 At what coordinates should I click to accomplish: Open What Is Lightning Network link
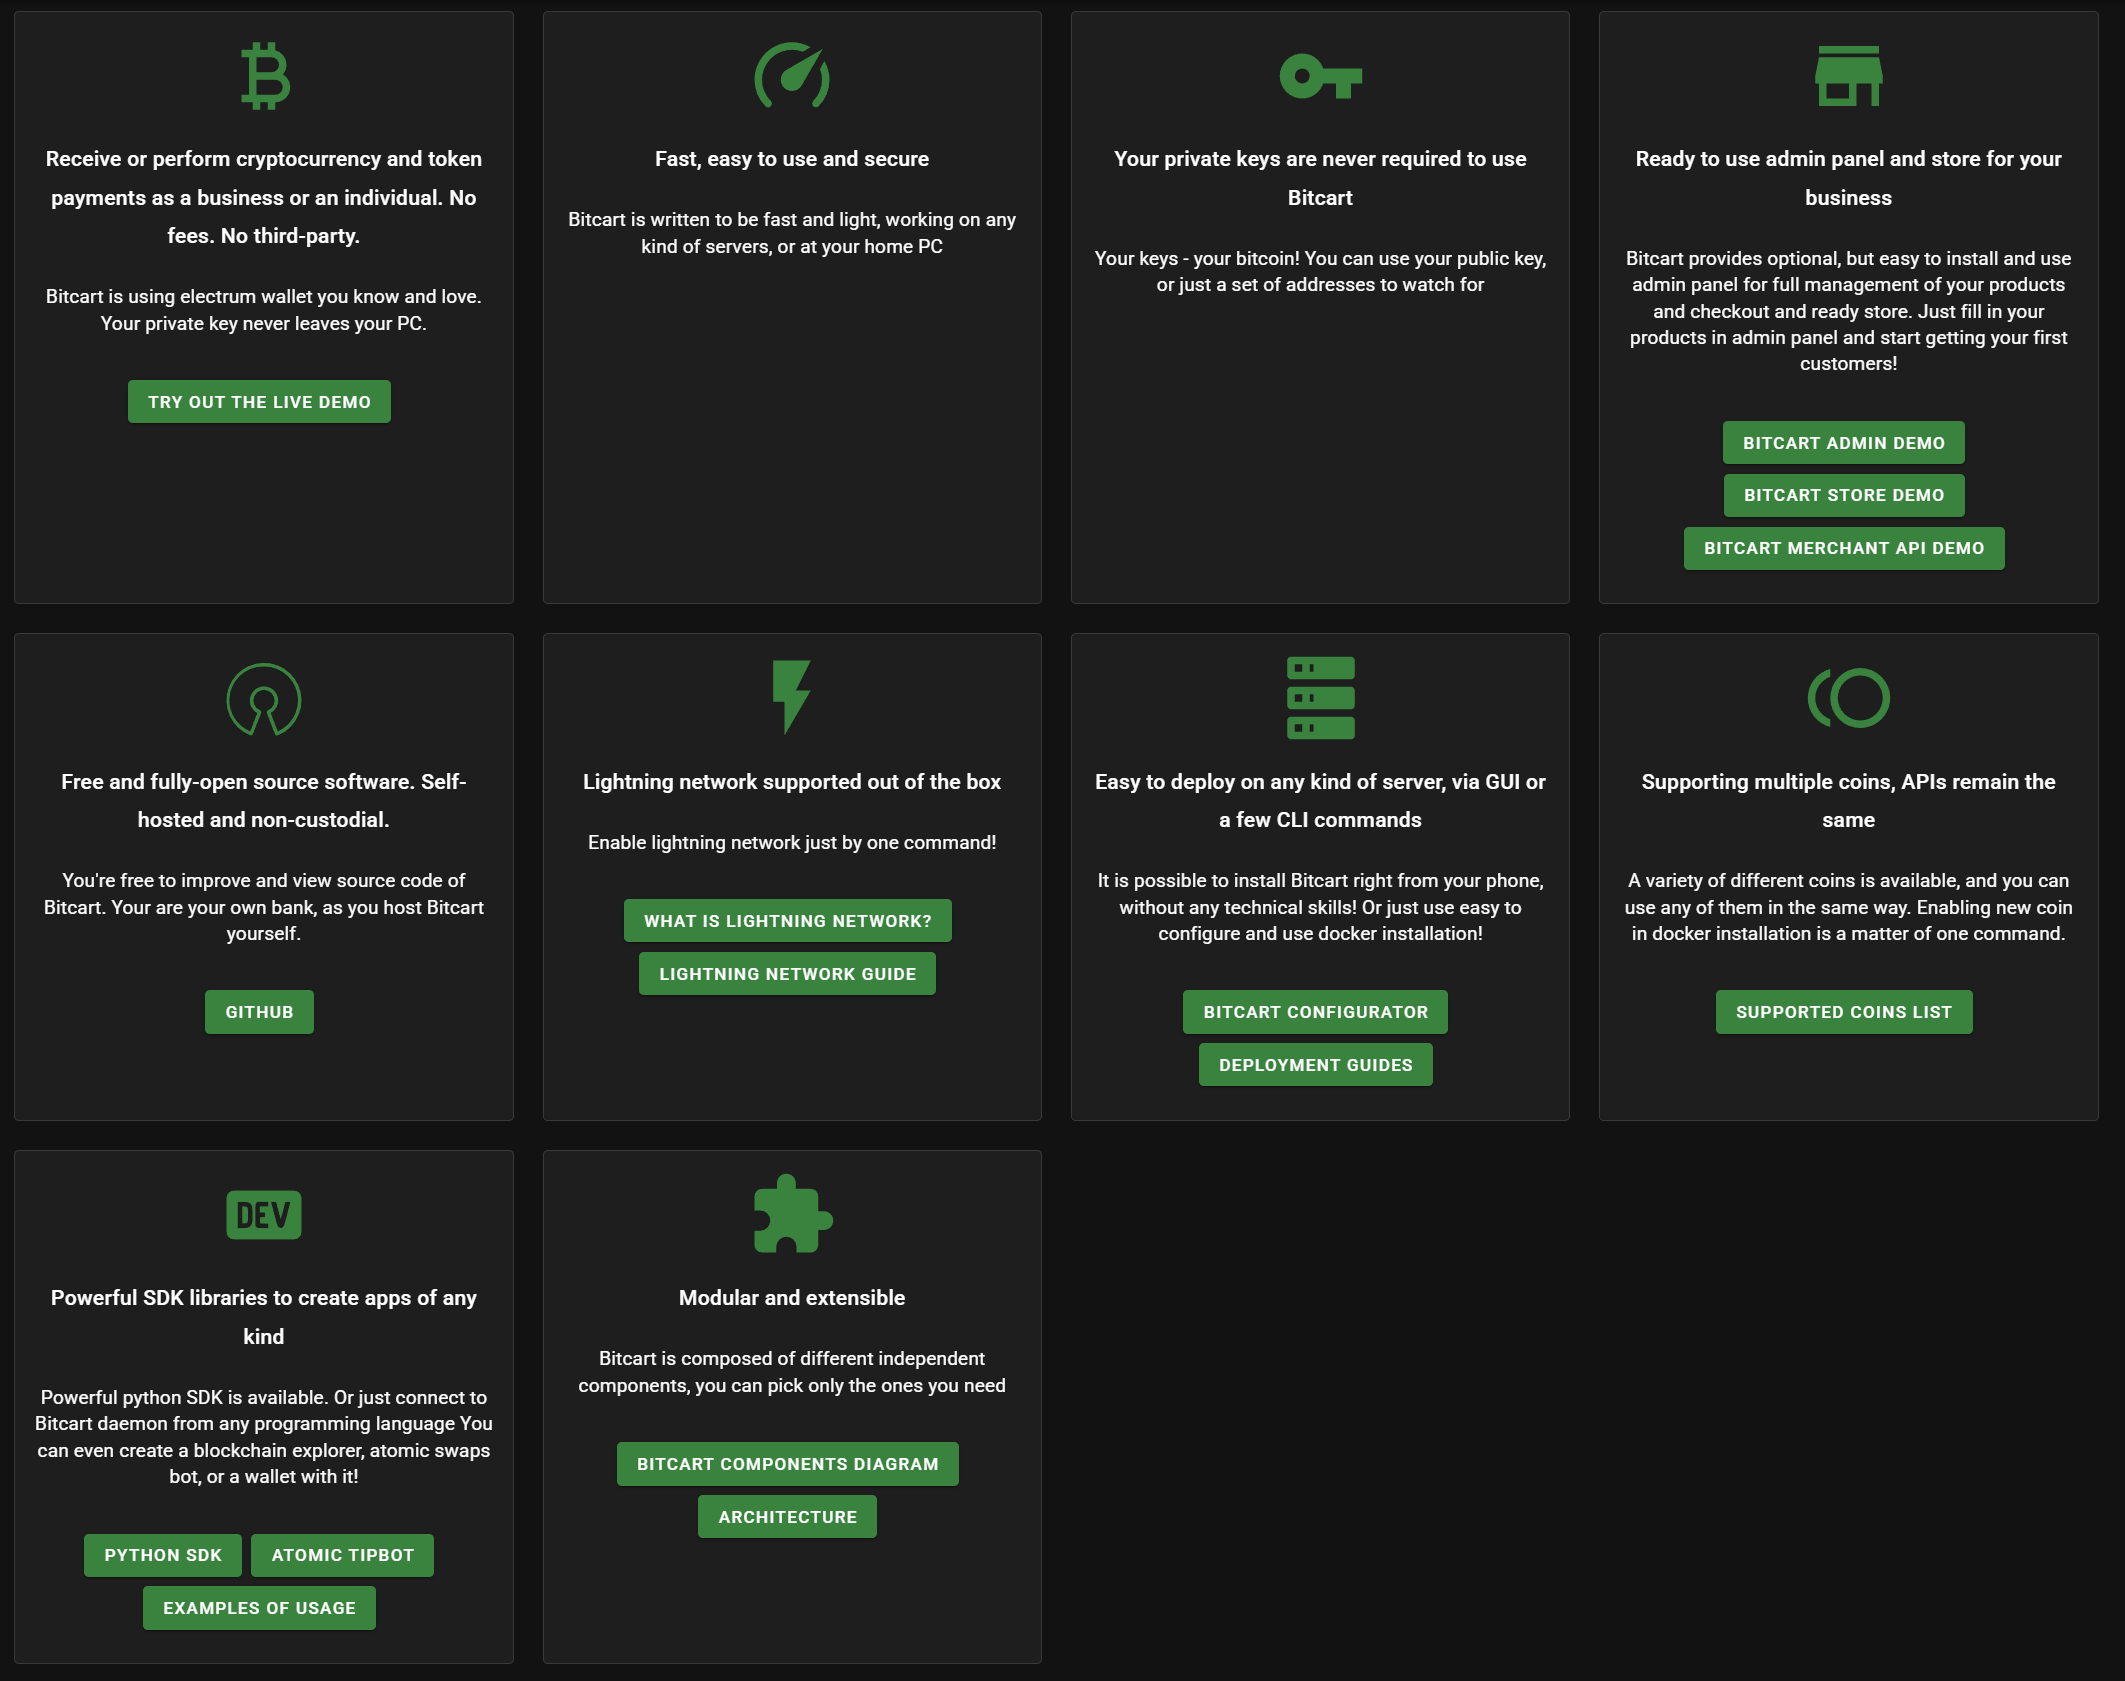[x=787, y=921]
